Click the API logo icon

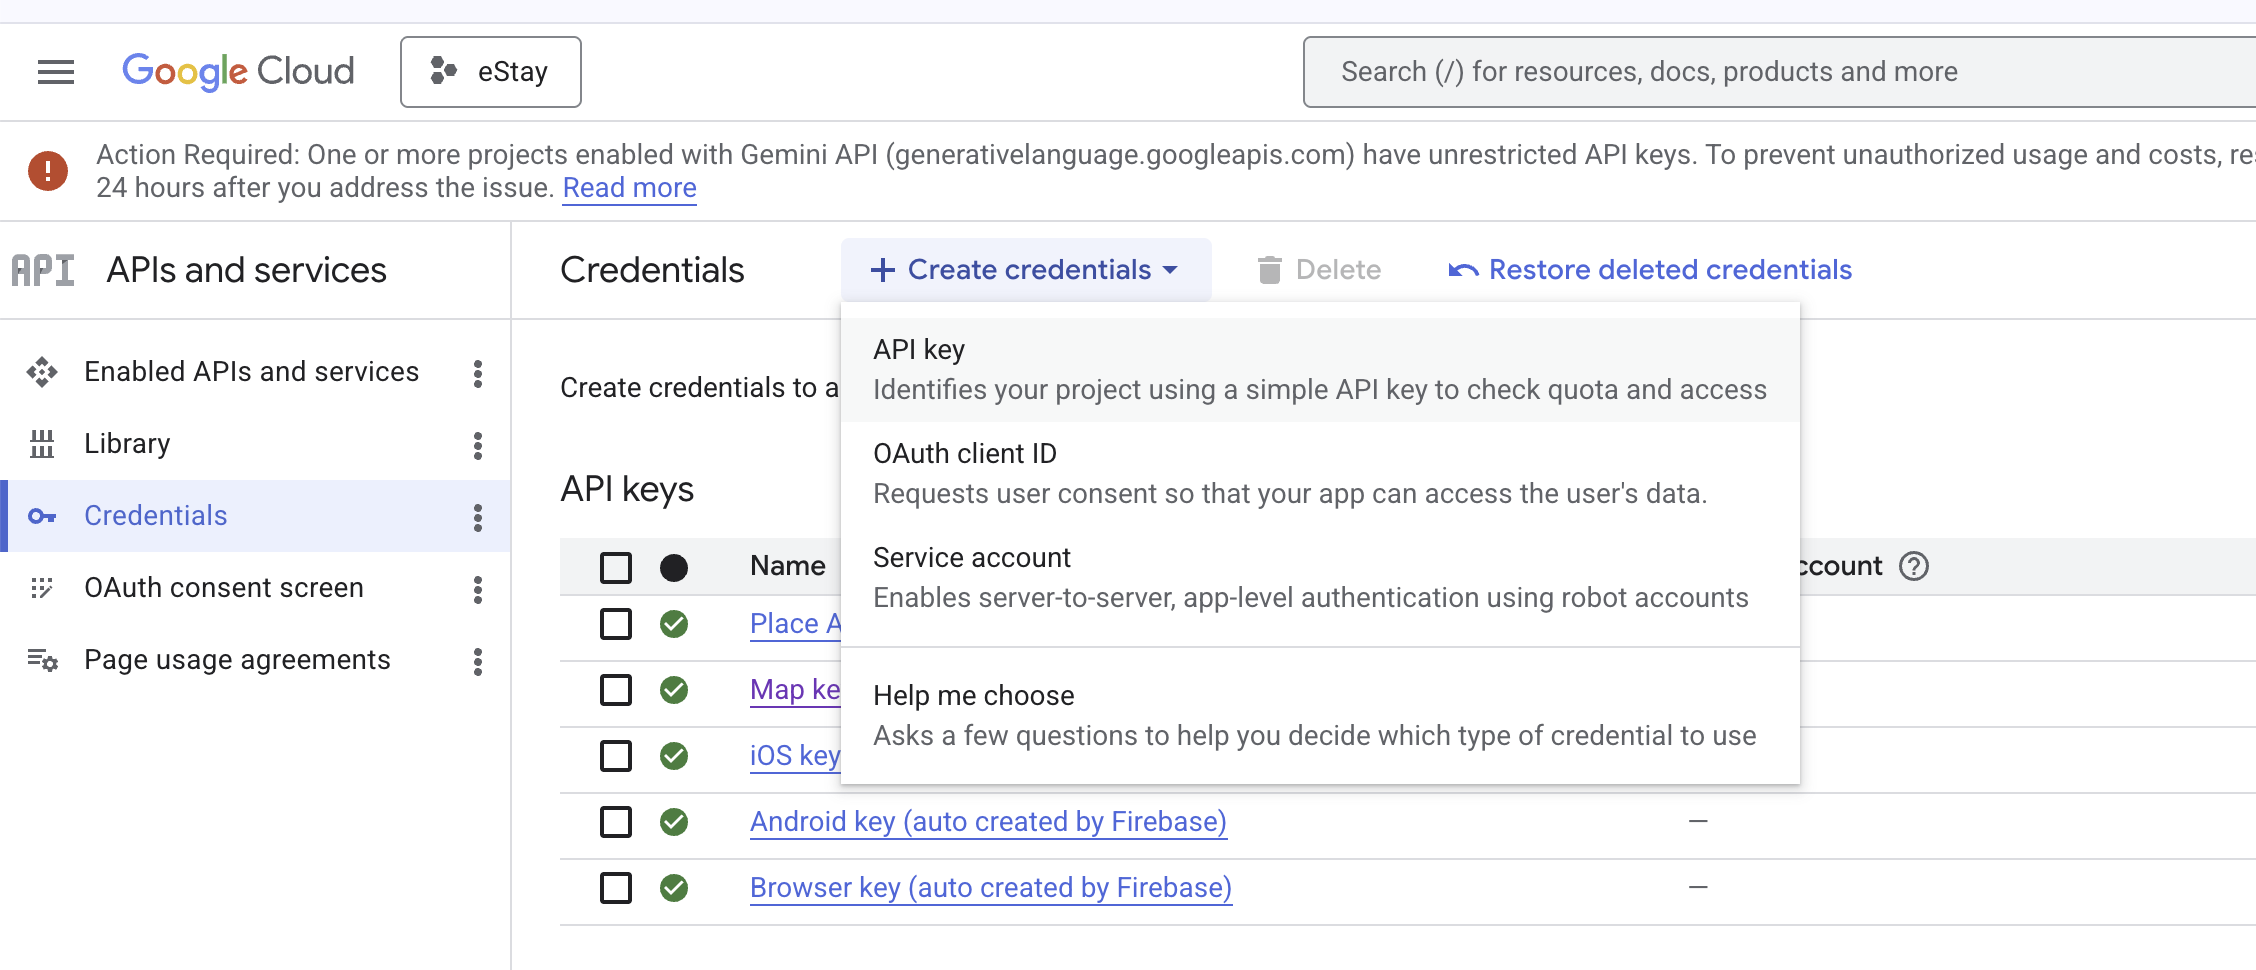(43, 270)
